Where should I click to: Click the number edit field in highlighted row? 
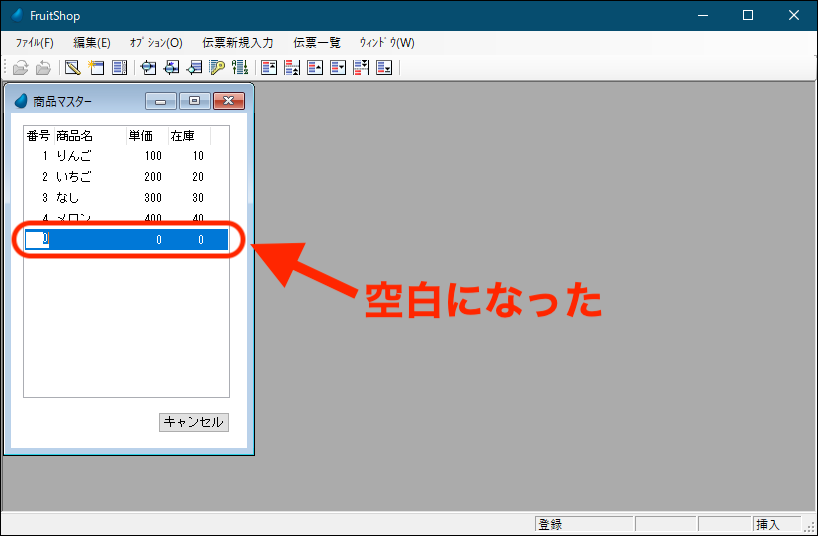point(37,240)
